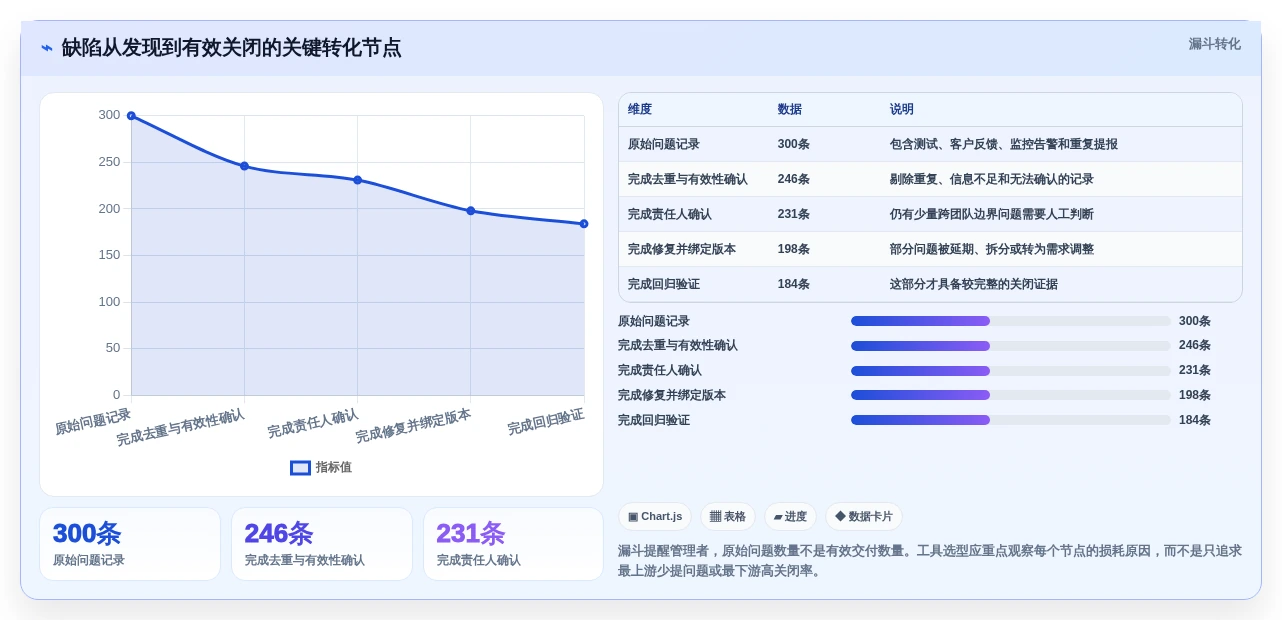Click the description 部分问题被延期、拆分或转为需求调整

pos(992,249)
